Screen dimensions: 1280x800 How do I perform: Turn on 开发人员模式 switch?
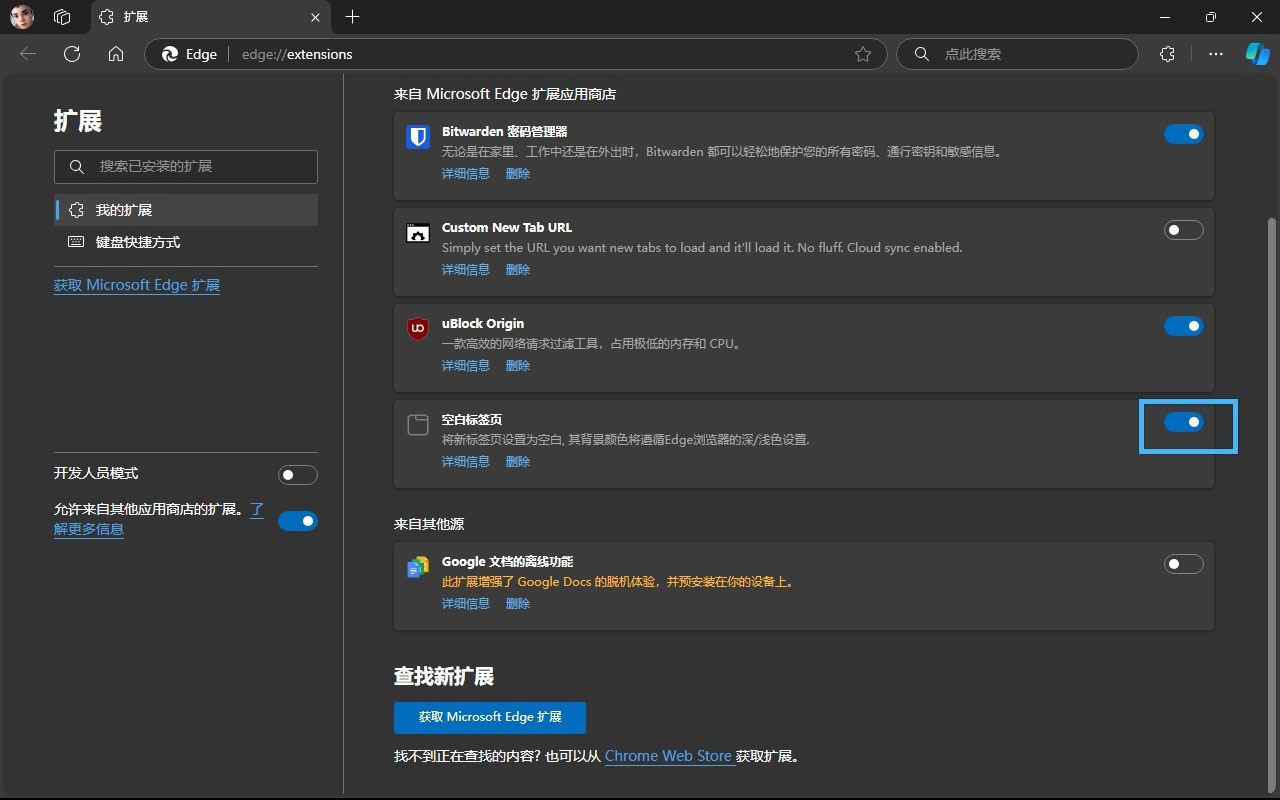pos(298,475)
